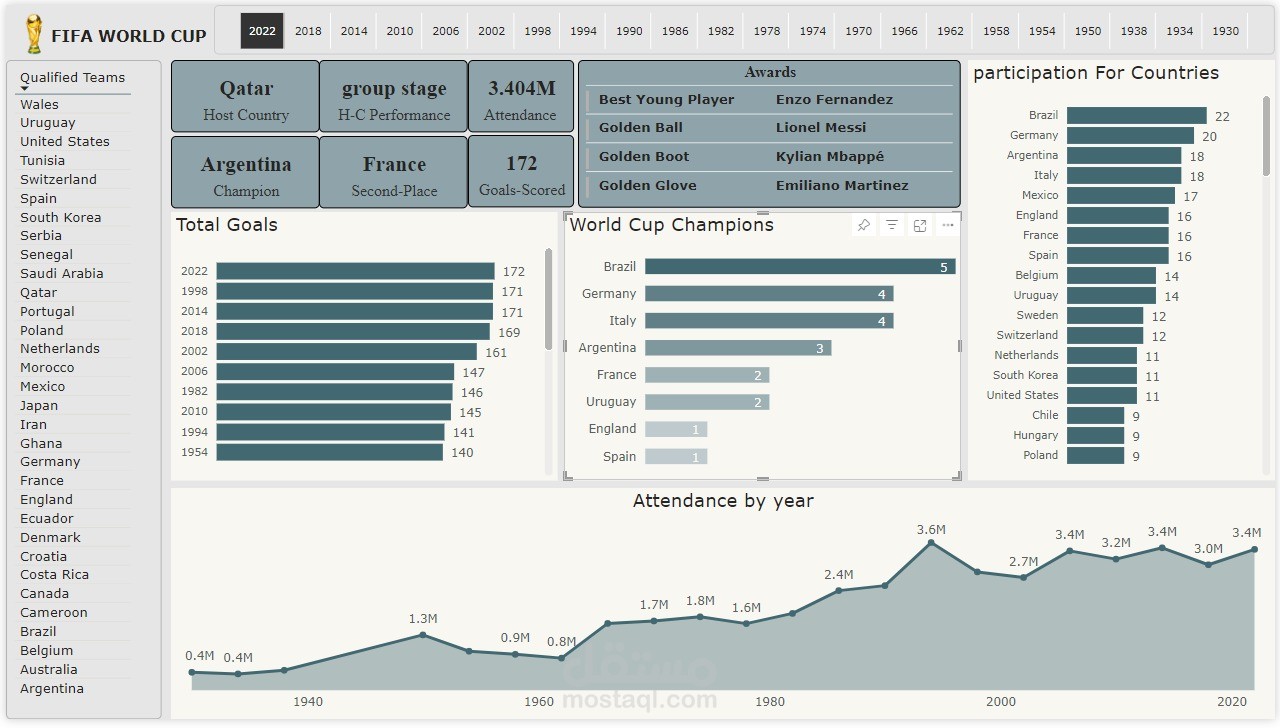1280x728 pixels.
Task: Click Poland participation bar
Action: tap(1096, 456)
